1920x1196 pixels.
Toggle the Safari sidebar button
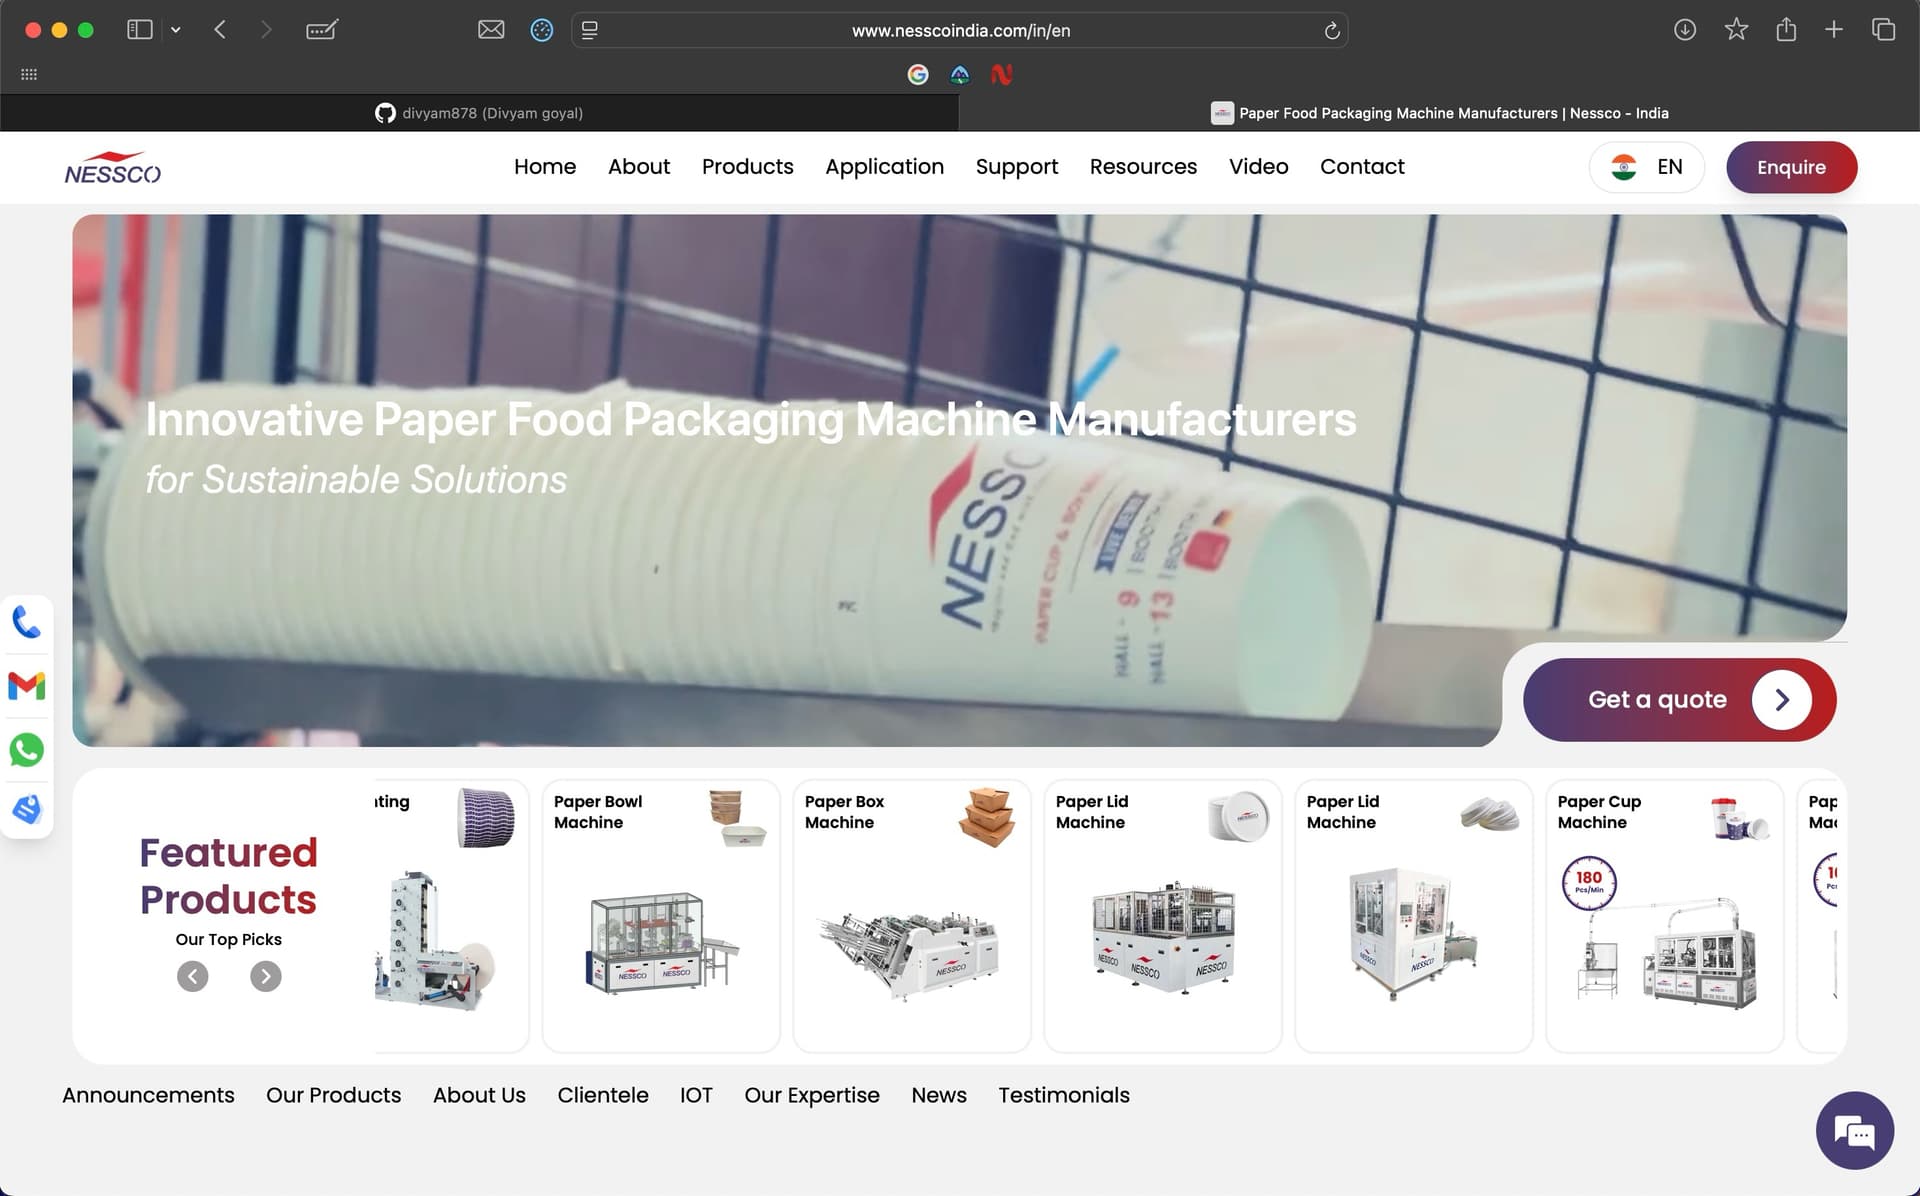click(x=140, y=30)
